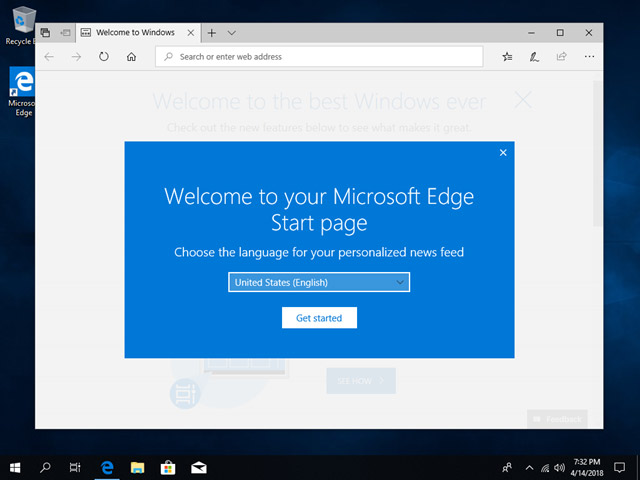Minimize the Edge window
This screenshot has width=640, height=480.
tap(531, 33)
